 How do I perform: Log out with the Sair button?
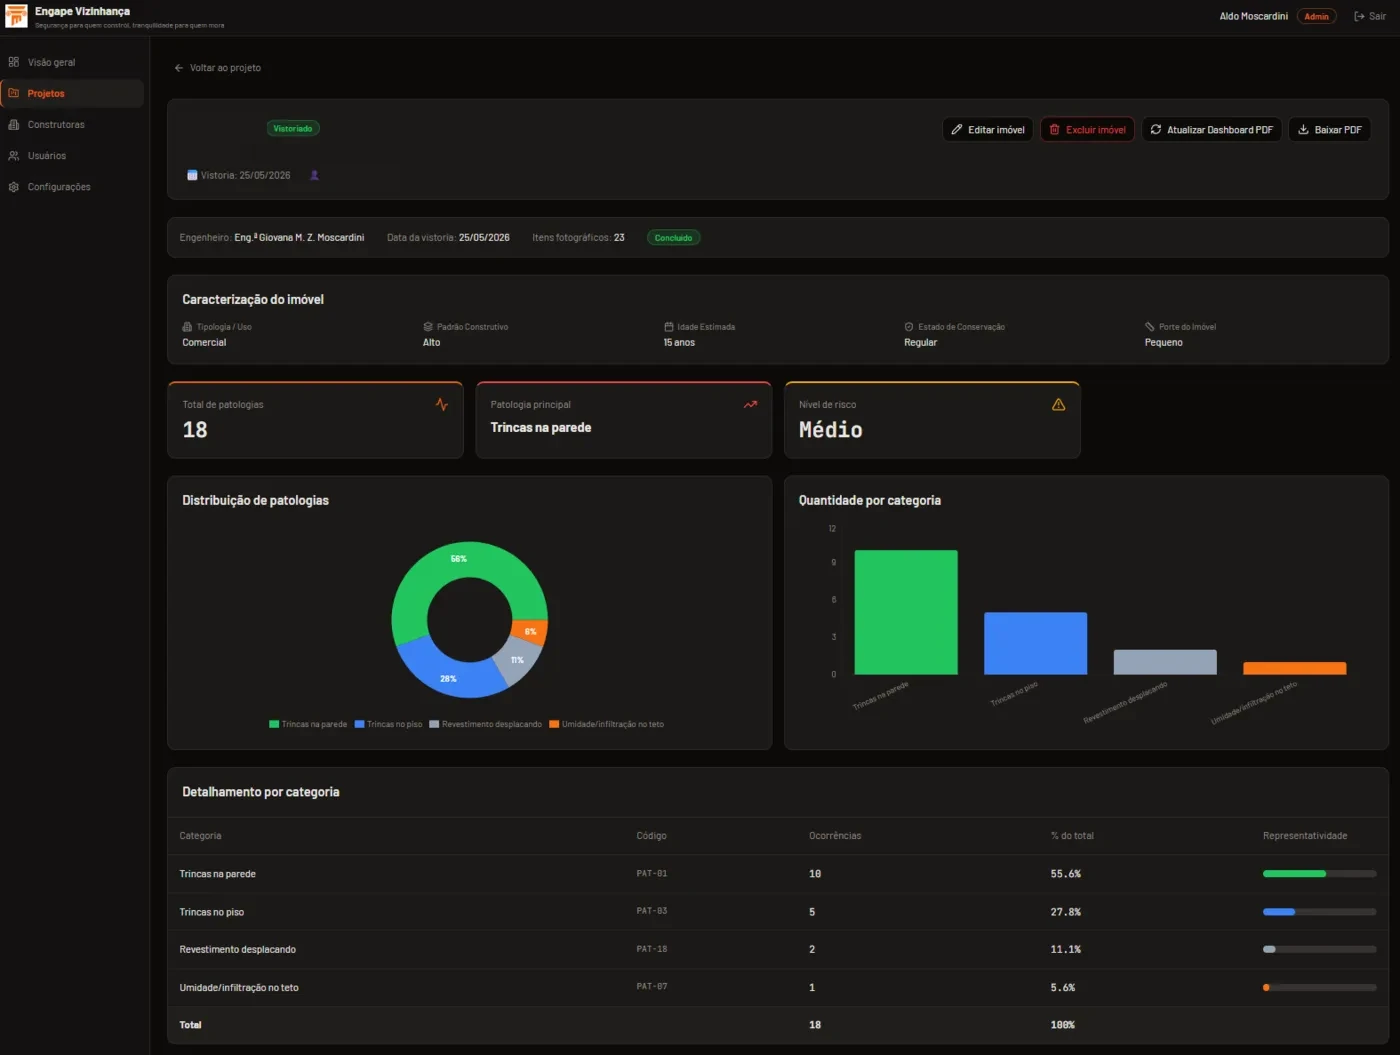point(1369,16)
